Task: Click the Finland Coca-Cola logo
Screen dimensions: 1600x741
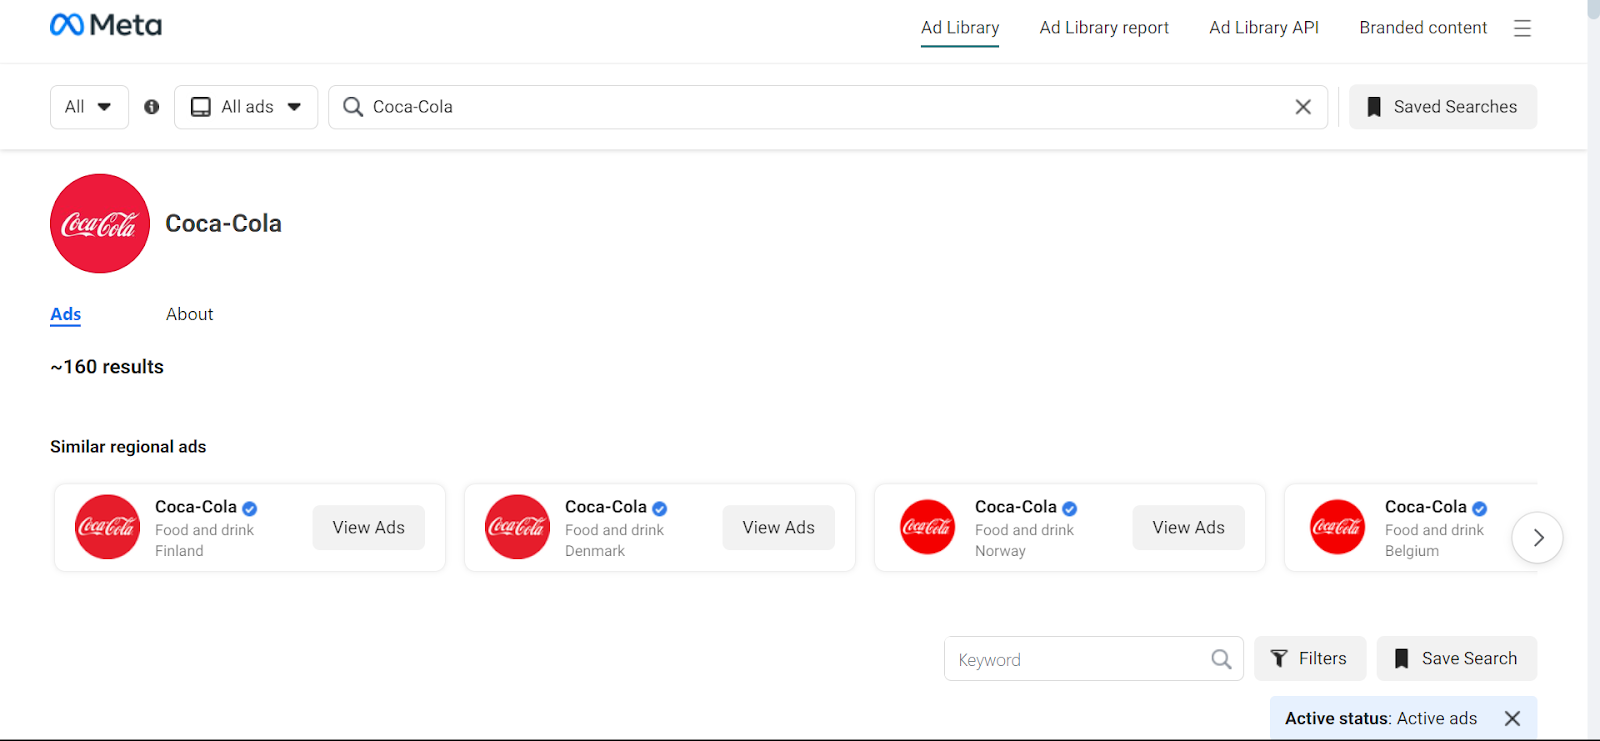Action: pyautogui.click(x=107, y=527)
